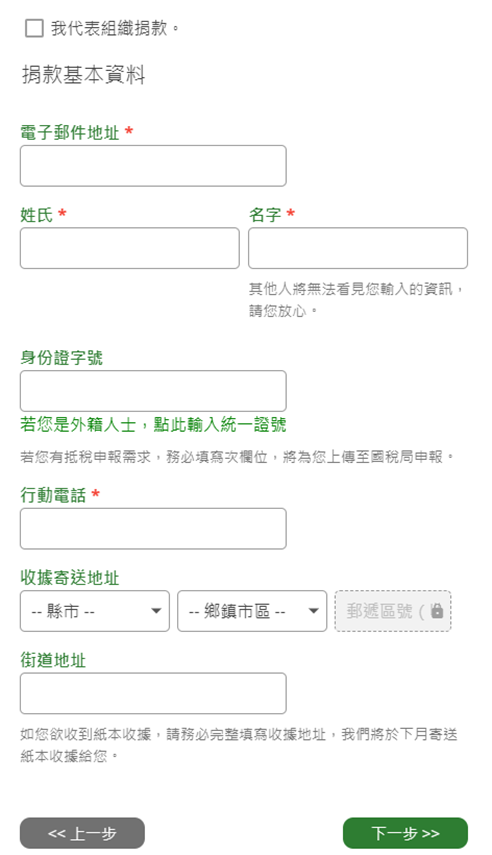Click the 行動電話 input field
The image size is (492, 855).
(153, 528)
